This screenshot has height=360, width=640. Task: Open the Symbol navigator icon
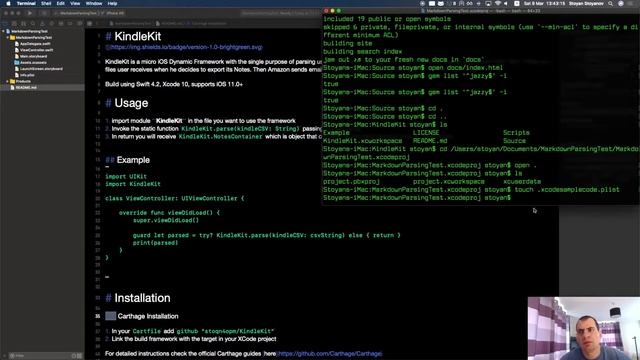(24, 24)
